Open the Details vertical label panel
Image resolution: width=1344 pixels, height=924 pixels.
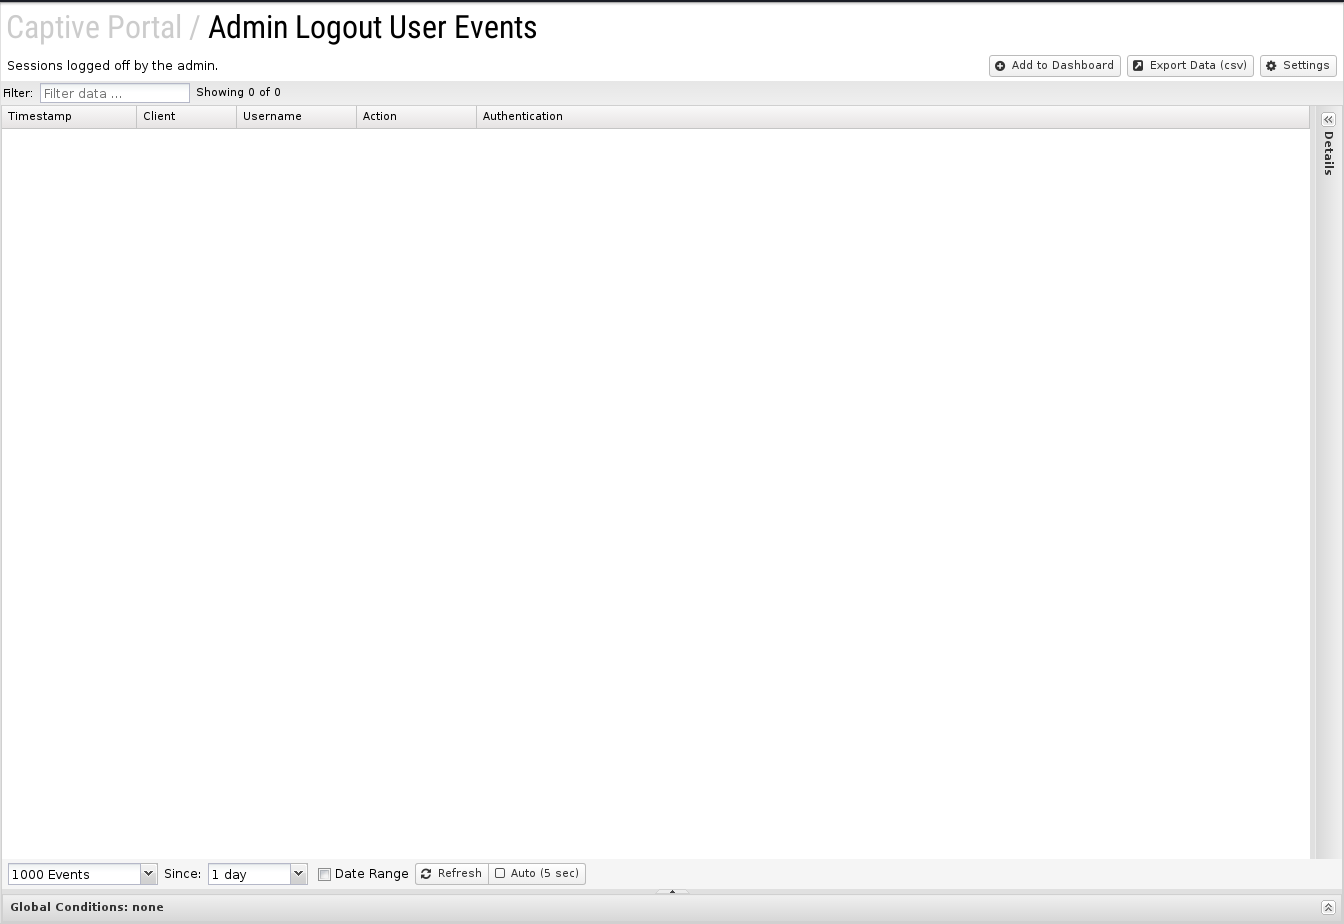(1328, 153)
